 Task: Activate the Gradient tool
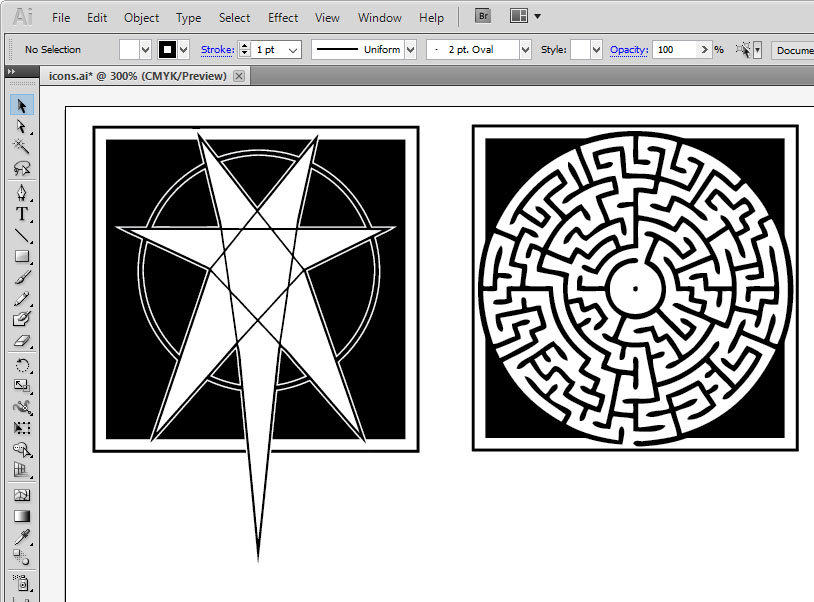pyautogui.click(x=21, y=516)
